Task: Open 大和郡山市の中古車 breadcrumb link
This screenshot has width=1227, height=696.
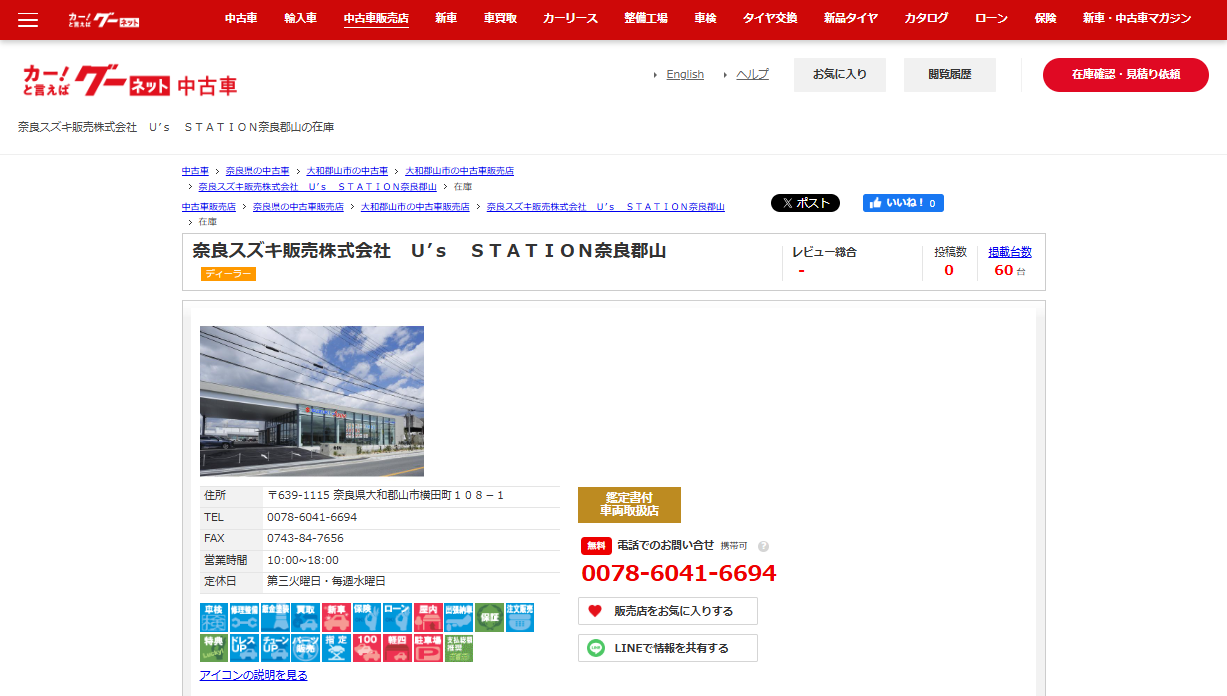Action: pyautogui.click(x=347, y=171)
